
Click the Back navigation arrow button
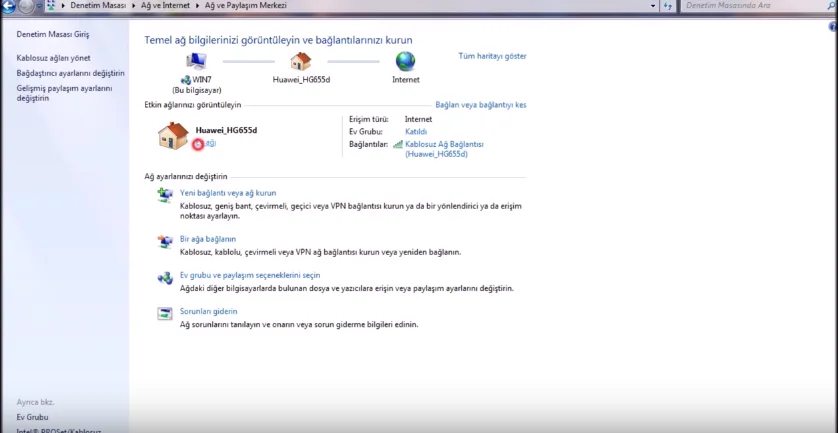pyautogui.click(x=7, y=6)
